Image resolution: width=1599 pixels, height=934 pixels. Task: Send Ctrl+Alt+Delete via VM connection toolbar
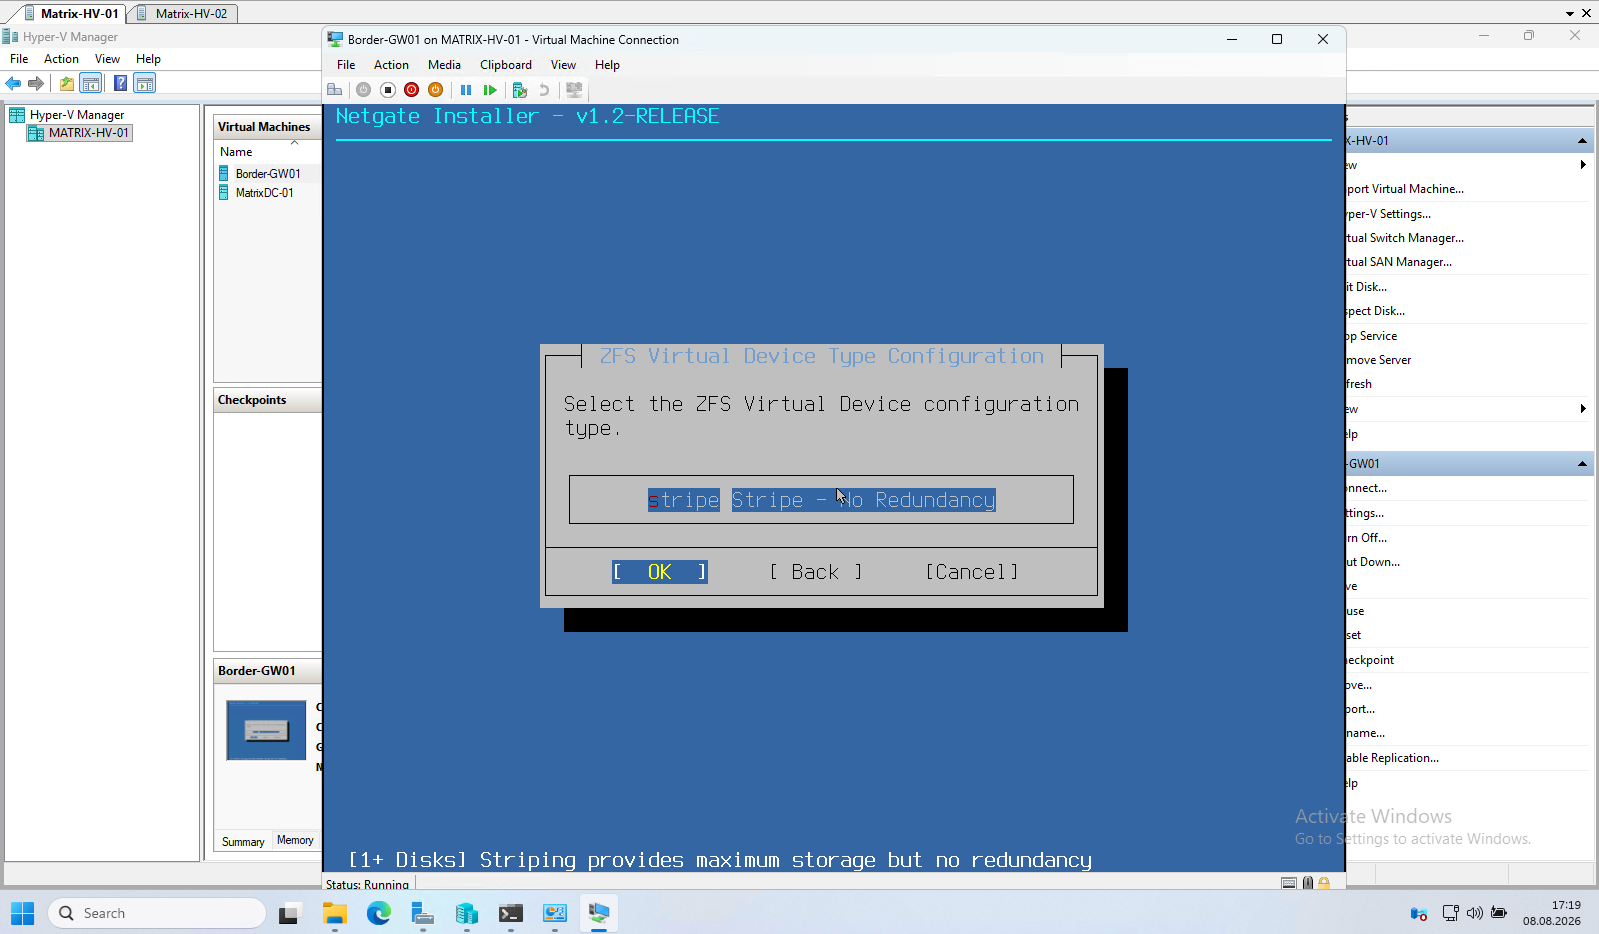pyautogui.click(x=335, y=90)
